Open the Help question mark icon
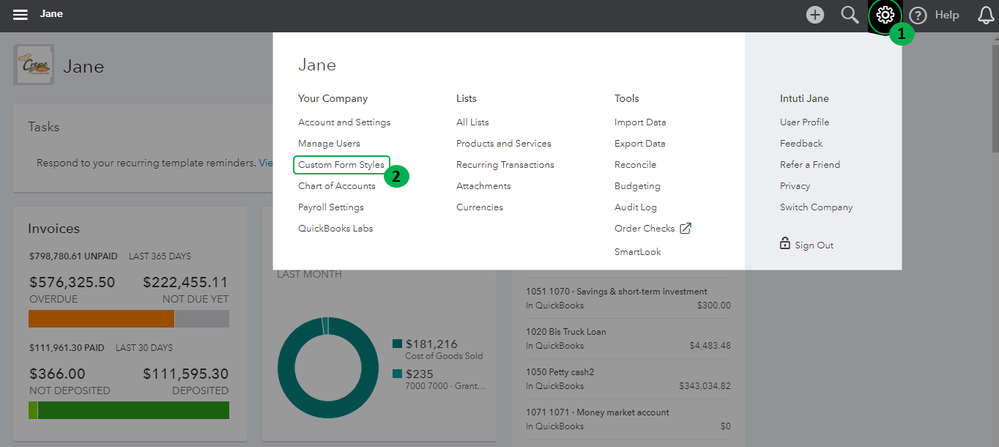This screenshot has height=447, width=999. [918, 15]
